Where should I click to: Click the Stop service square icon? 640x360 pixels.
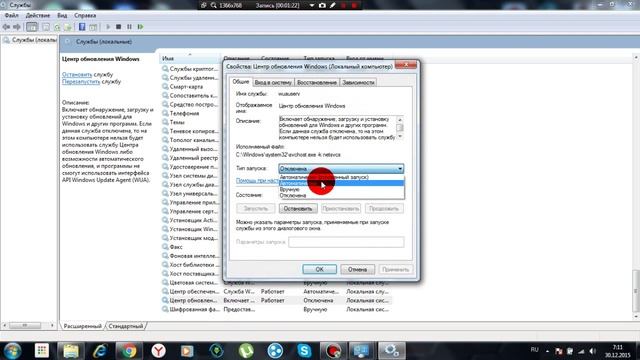click(118, 27)
